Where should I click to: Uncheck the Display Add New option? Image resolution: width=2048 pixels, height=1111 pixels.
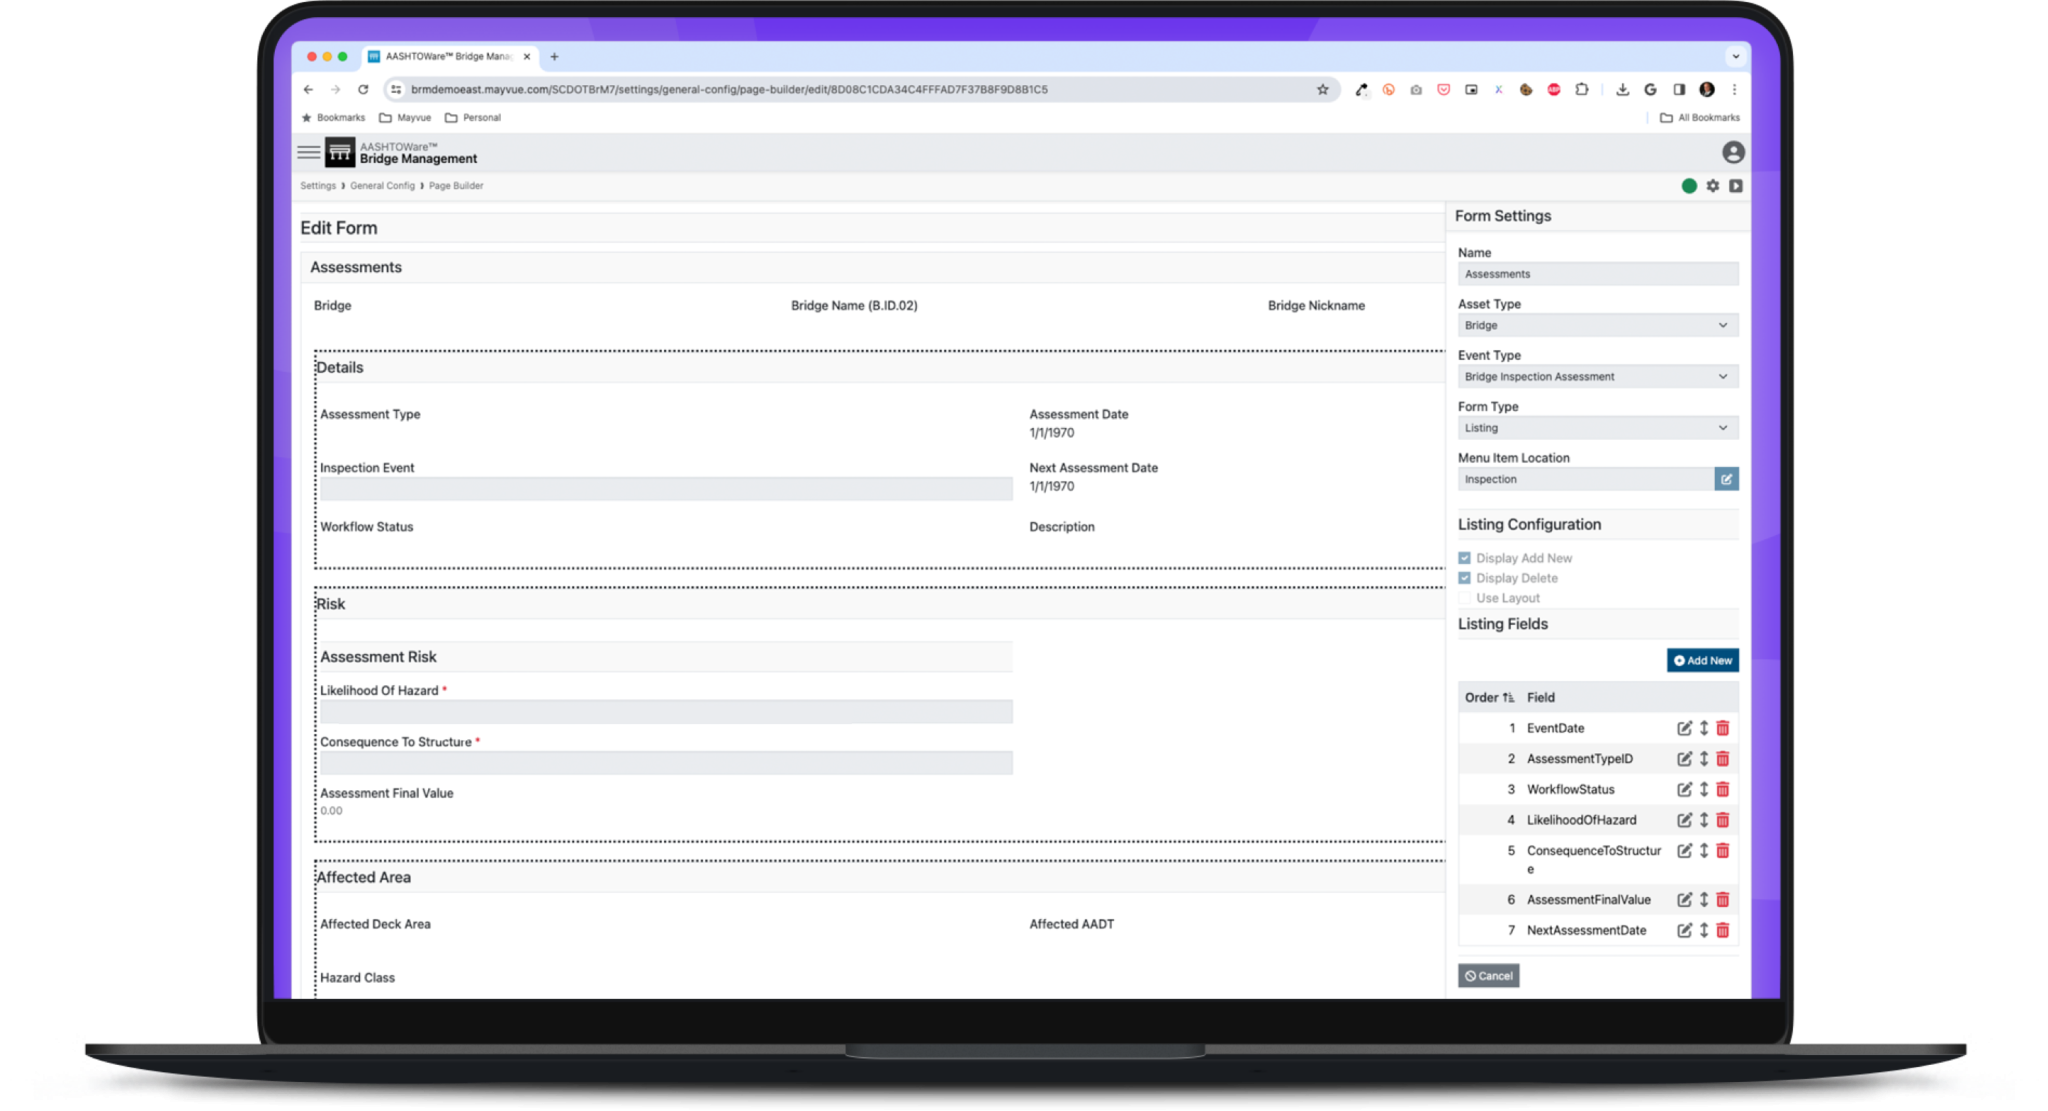[x=1465, y=557]
